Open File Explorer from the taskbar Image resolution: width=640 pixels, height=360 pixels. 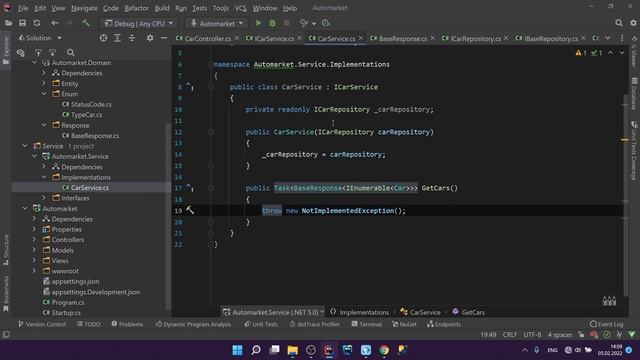click(292, 350)
